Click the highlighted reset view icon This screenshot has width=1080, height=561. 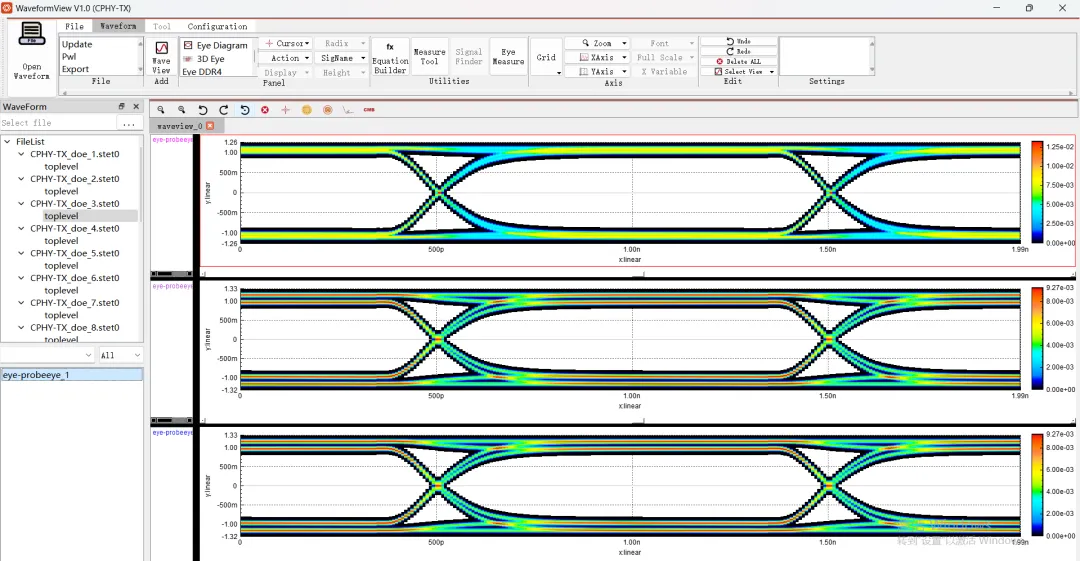coord(245,110)
